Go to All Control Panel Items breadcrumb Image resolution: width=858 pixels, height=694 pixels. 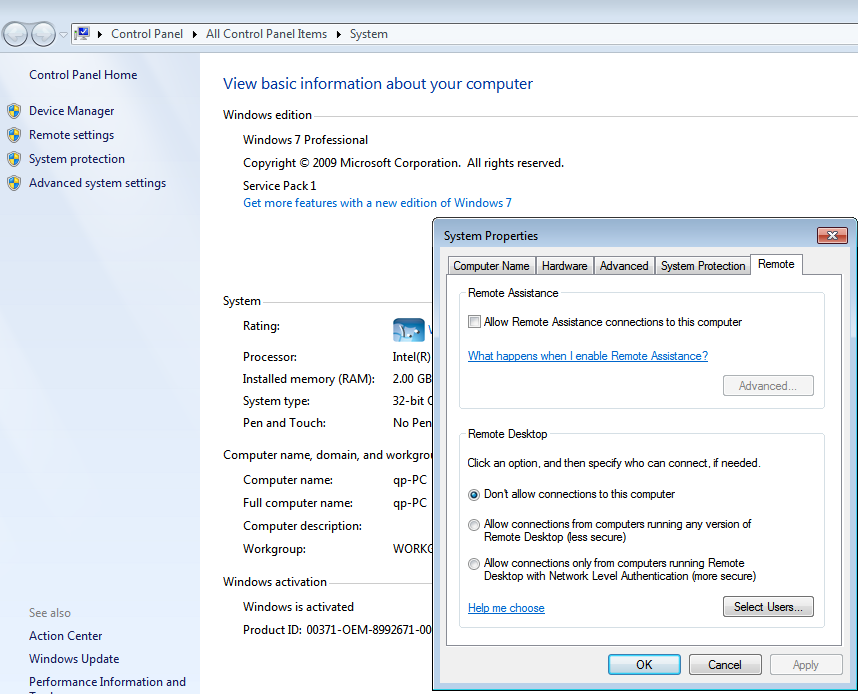266,34
